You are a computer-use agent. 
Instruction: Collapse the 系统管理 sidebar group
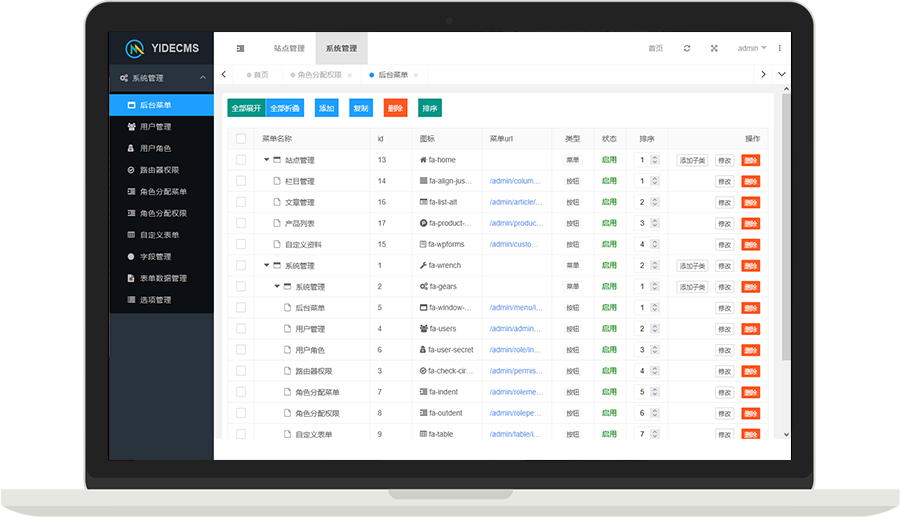pyautogui.click(x=202, y=78)
